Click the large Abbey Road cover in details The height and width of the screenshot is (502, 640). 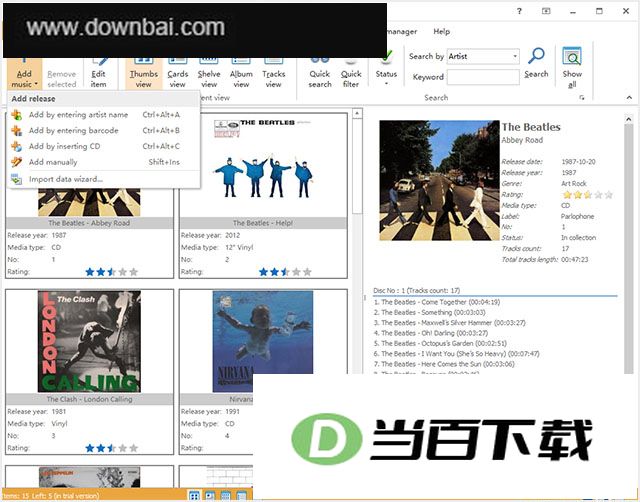(x=439, y=180)
